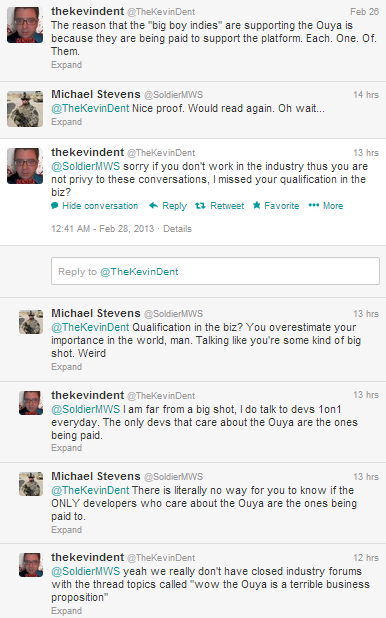
Task: Open @TheKevinDent mention in 'literally no way' tweet
Action: tap(90, 490)
